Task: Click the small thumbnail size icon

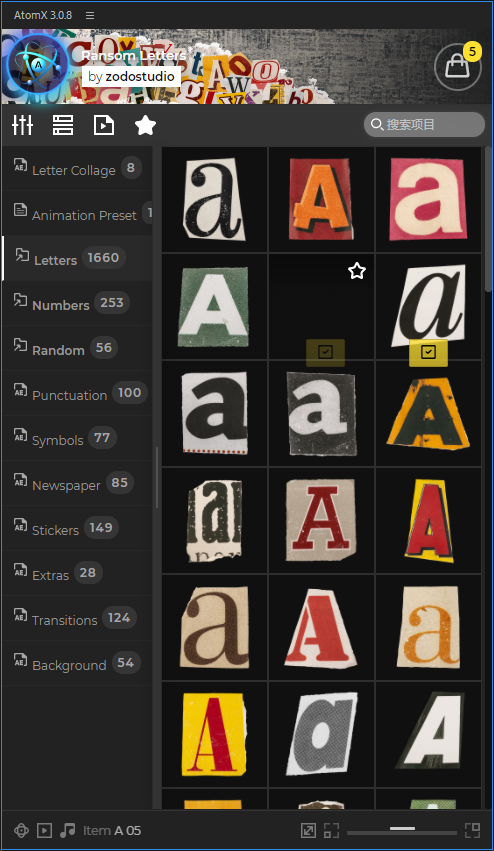Action: (x=331, y=830)
